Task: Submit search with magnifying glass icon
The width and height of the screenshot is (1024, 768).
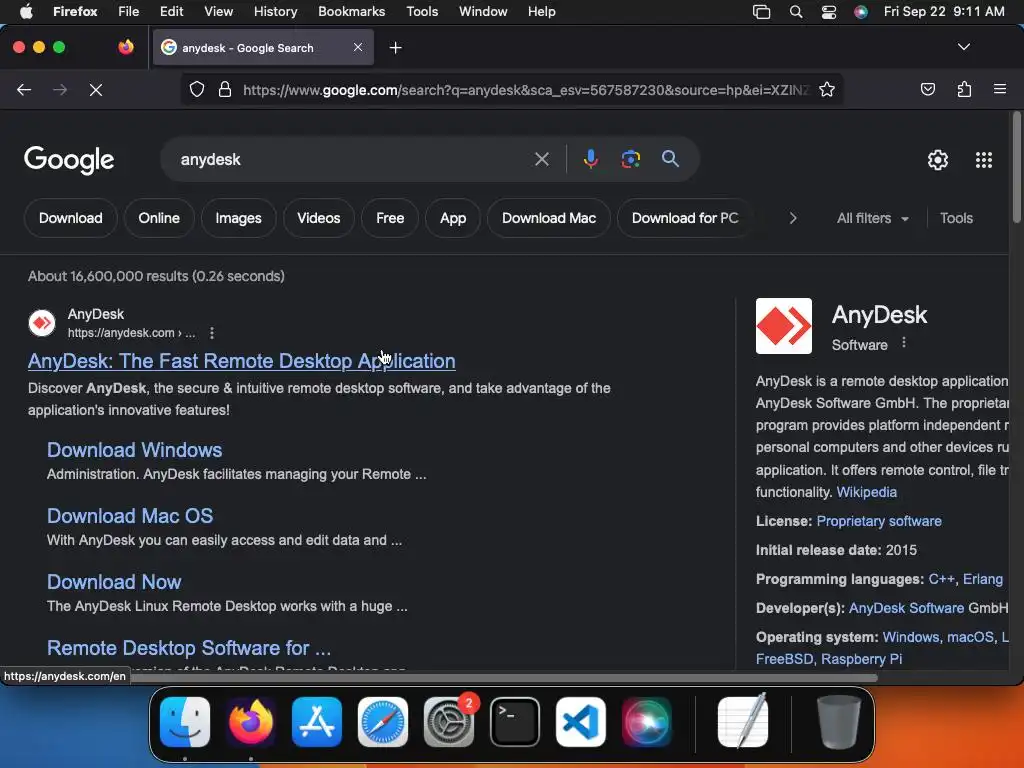Action: tap(670, 159)
